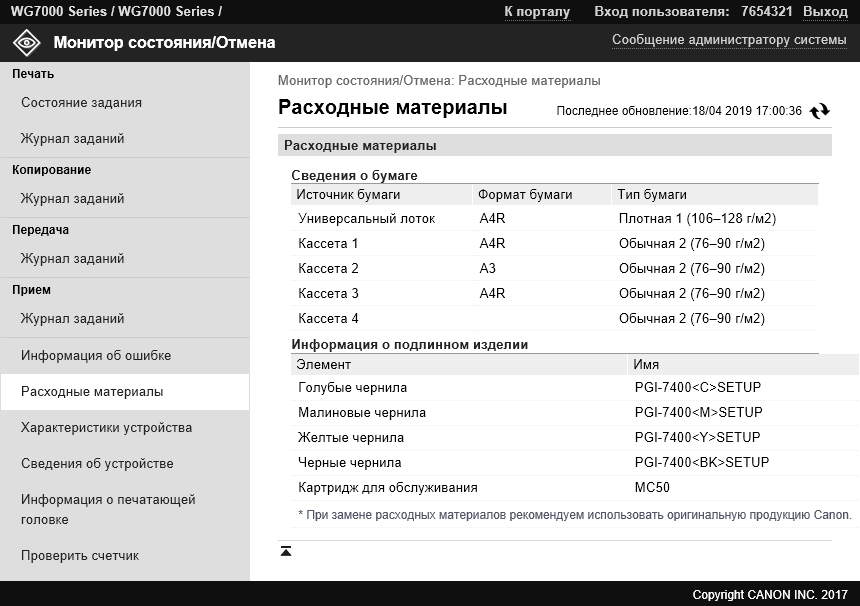Open Журнал заданий under Прием
860x606 pixels.
[73, 319]
